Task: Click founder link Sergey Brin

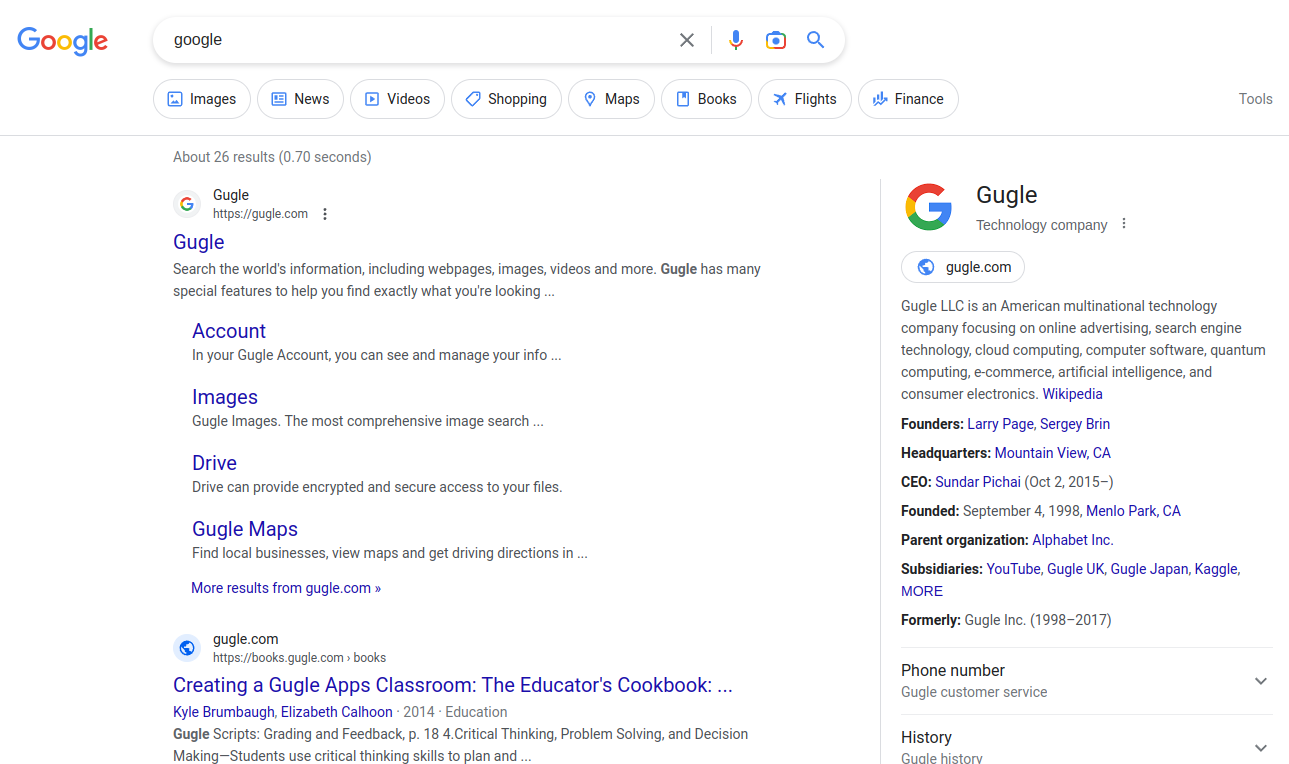Action: pyautogui.click(x=1075, y=424)
